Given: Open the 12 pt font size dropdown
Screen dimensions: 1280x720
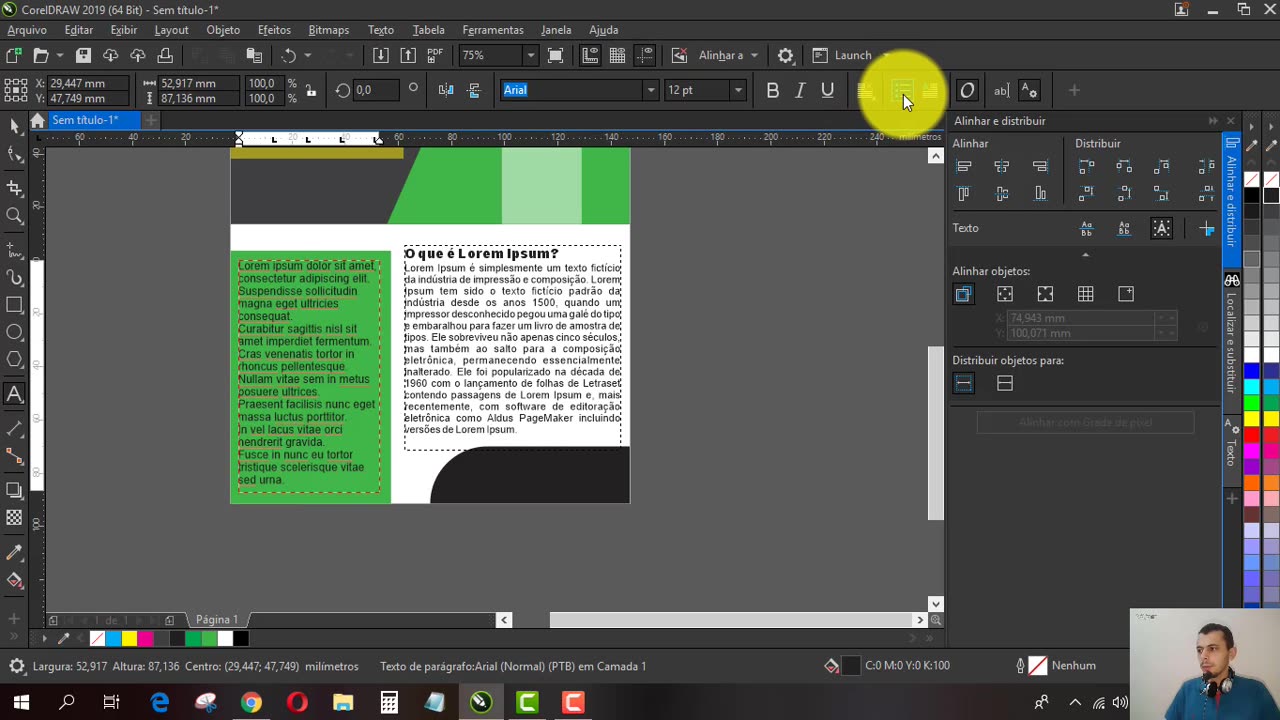Looking at the screenshot, I should 738,90.
